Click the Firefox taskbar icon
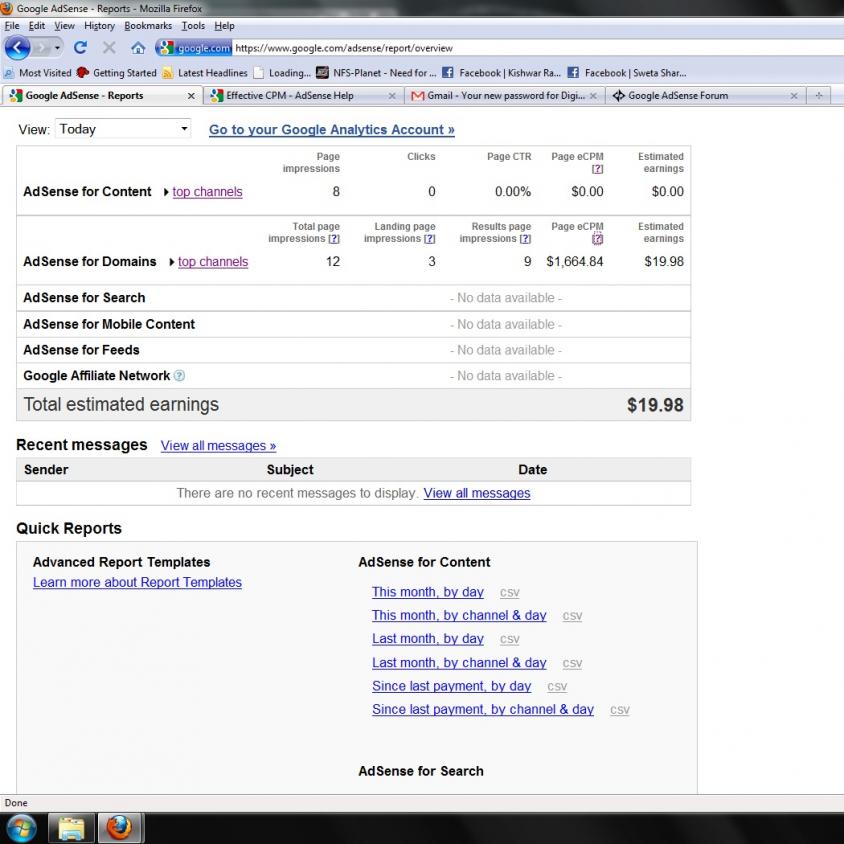 pyautogui.click(x=119, y=828)
